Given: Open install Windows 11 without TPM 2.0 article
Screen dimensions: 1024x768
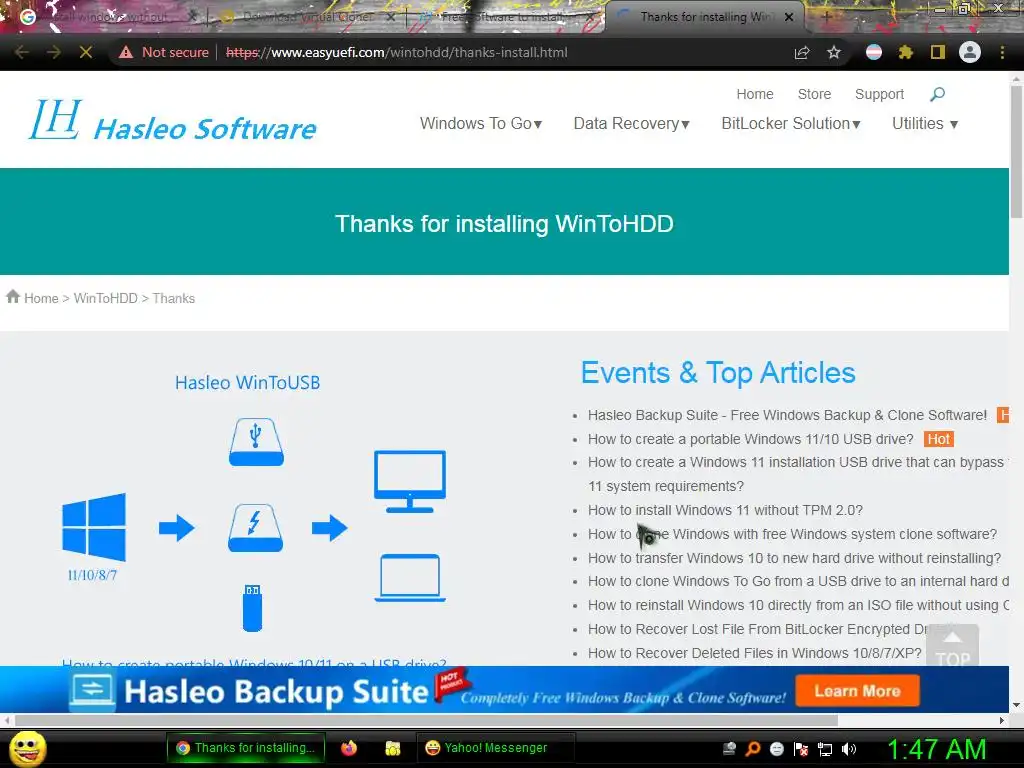Looking at the screenshot, I should pos(725,510).
